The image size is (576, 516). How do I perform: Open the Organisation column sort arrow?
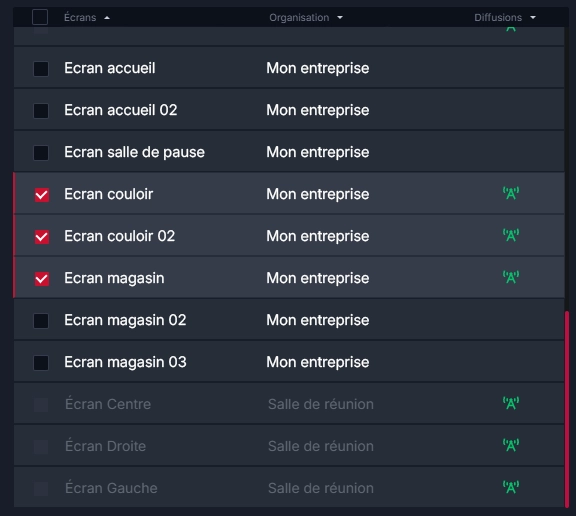pos(340,17)
